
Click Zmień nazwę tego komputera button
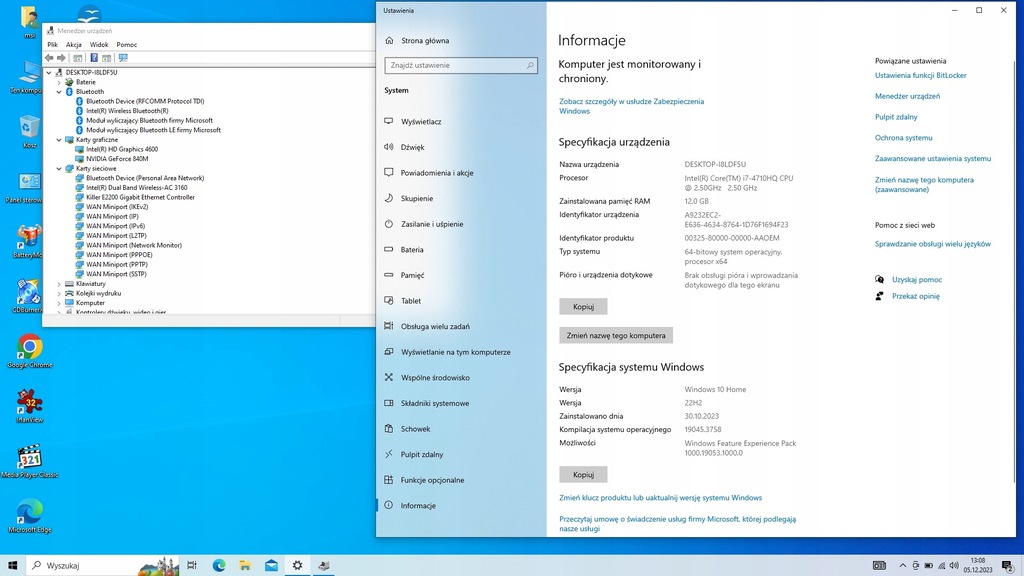click(x=616, y=335)
